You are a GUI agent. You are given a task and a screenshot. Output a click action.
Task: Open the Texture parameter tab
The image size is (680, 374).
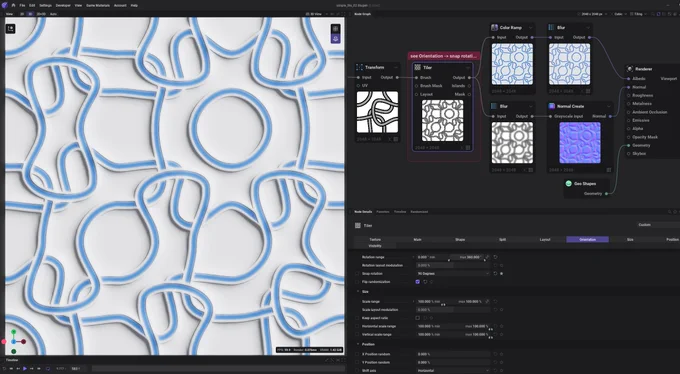click(375, 239)
